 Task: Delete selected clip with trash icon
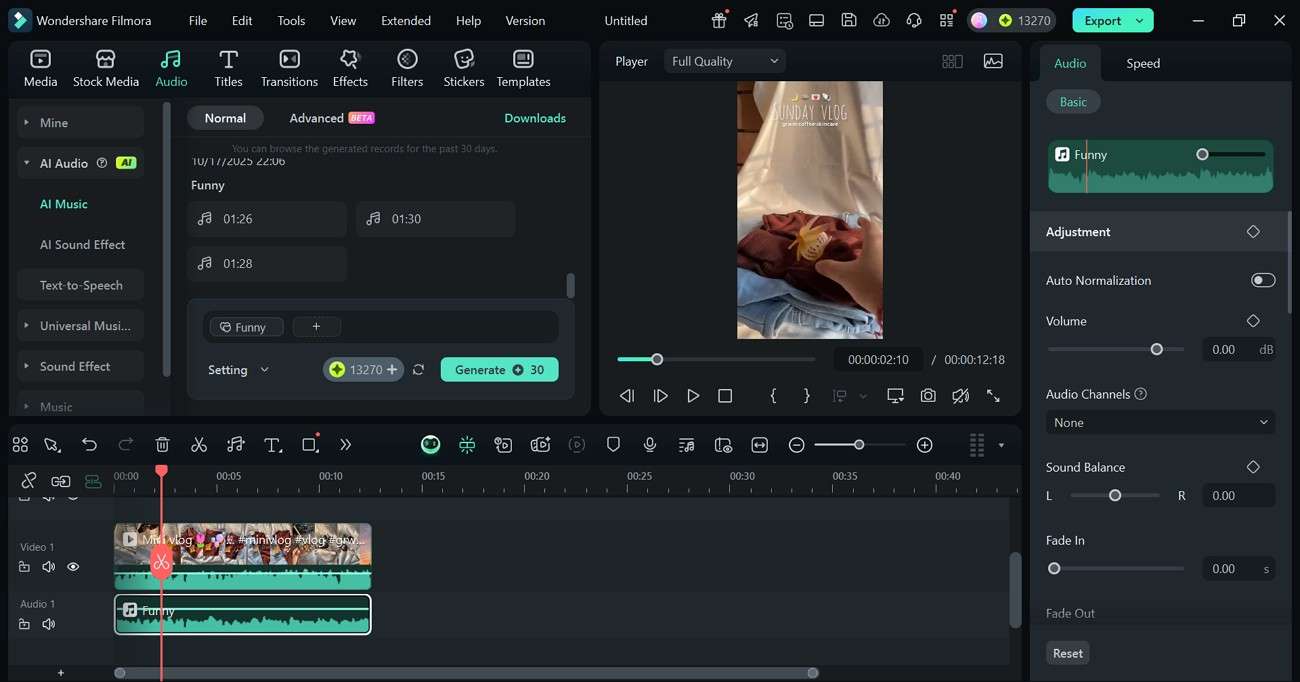tap(163, 445)
